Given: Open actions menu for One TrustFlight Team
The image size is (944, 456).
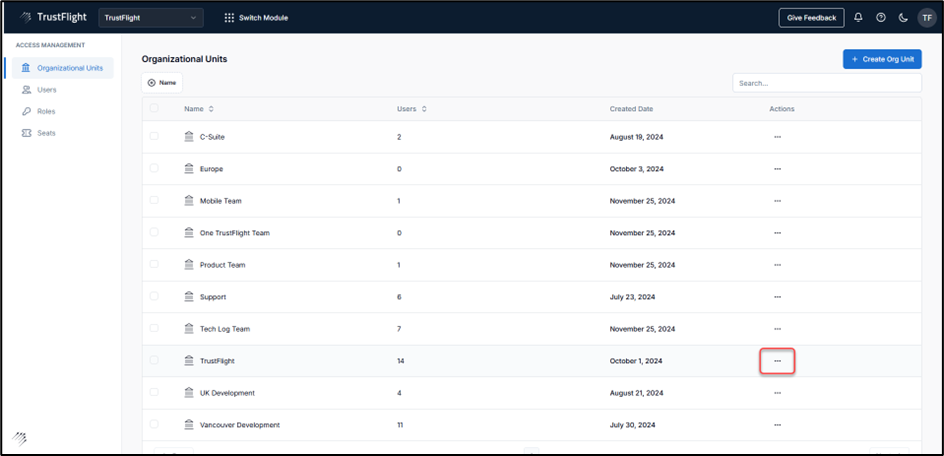Looking at the screenshot, I should click(777, 233).
